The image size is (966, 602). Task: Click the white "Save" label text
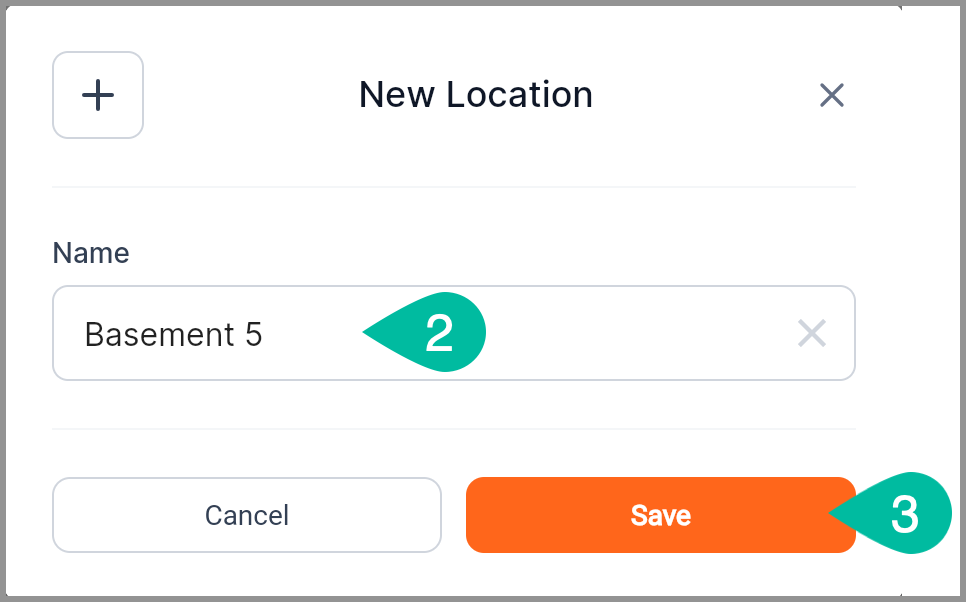(660, 515)
